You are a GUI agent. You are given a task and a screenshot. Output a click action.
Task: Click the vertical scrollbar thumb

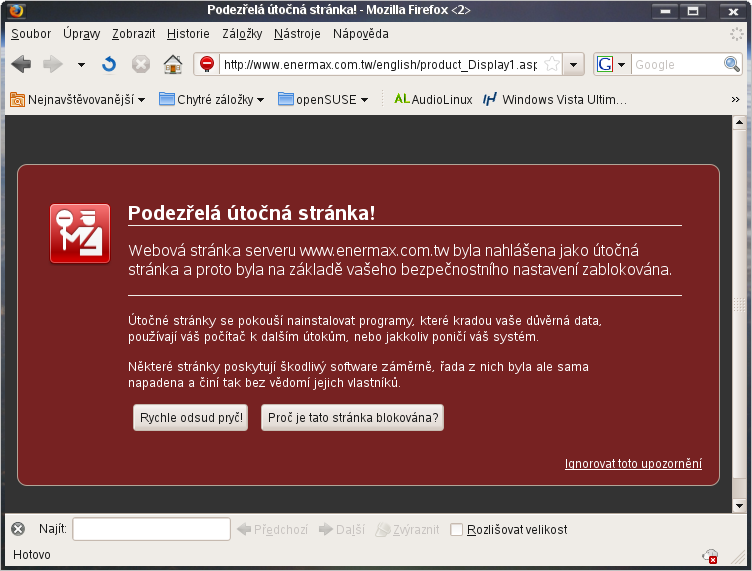pos(739,303)
